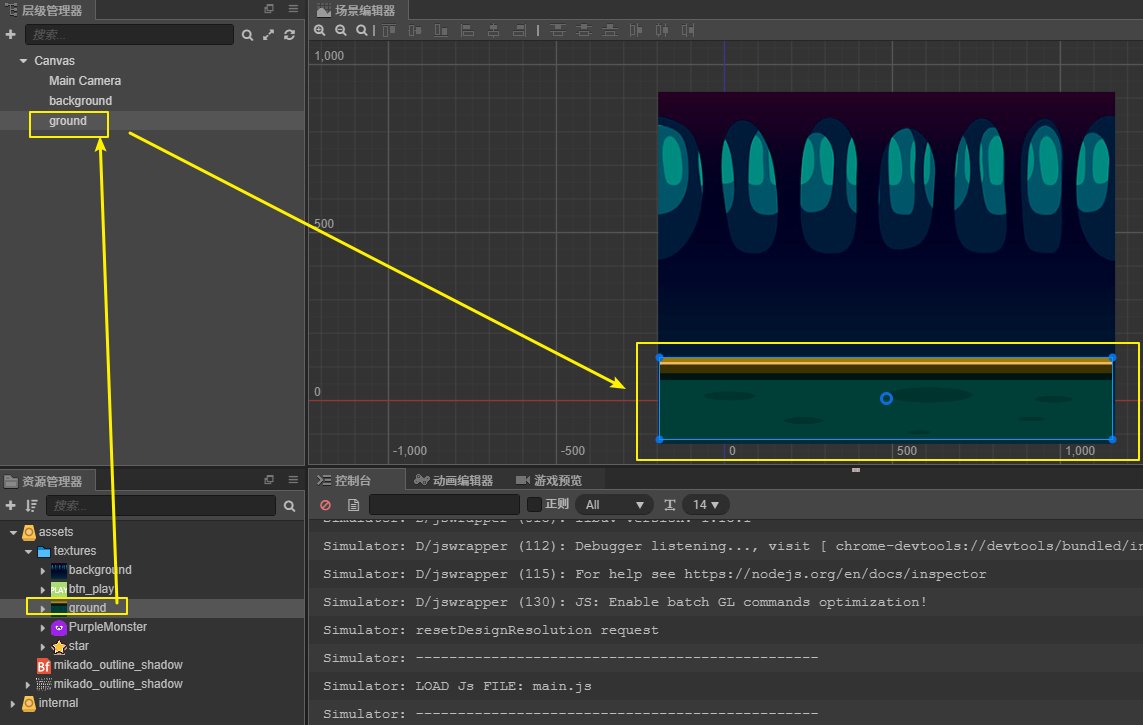
Task: Align selected nodes to horizontal center
Action: 494,30
